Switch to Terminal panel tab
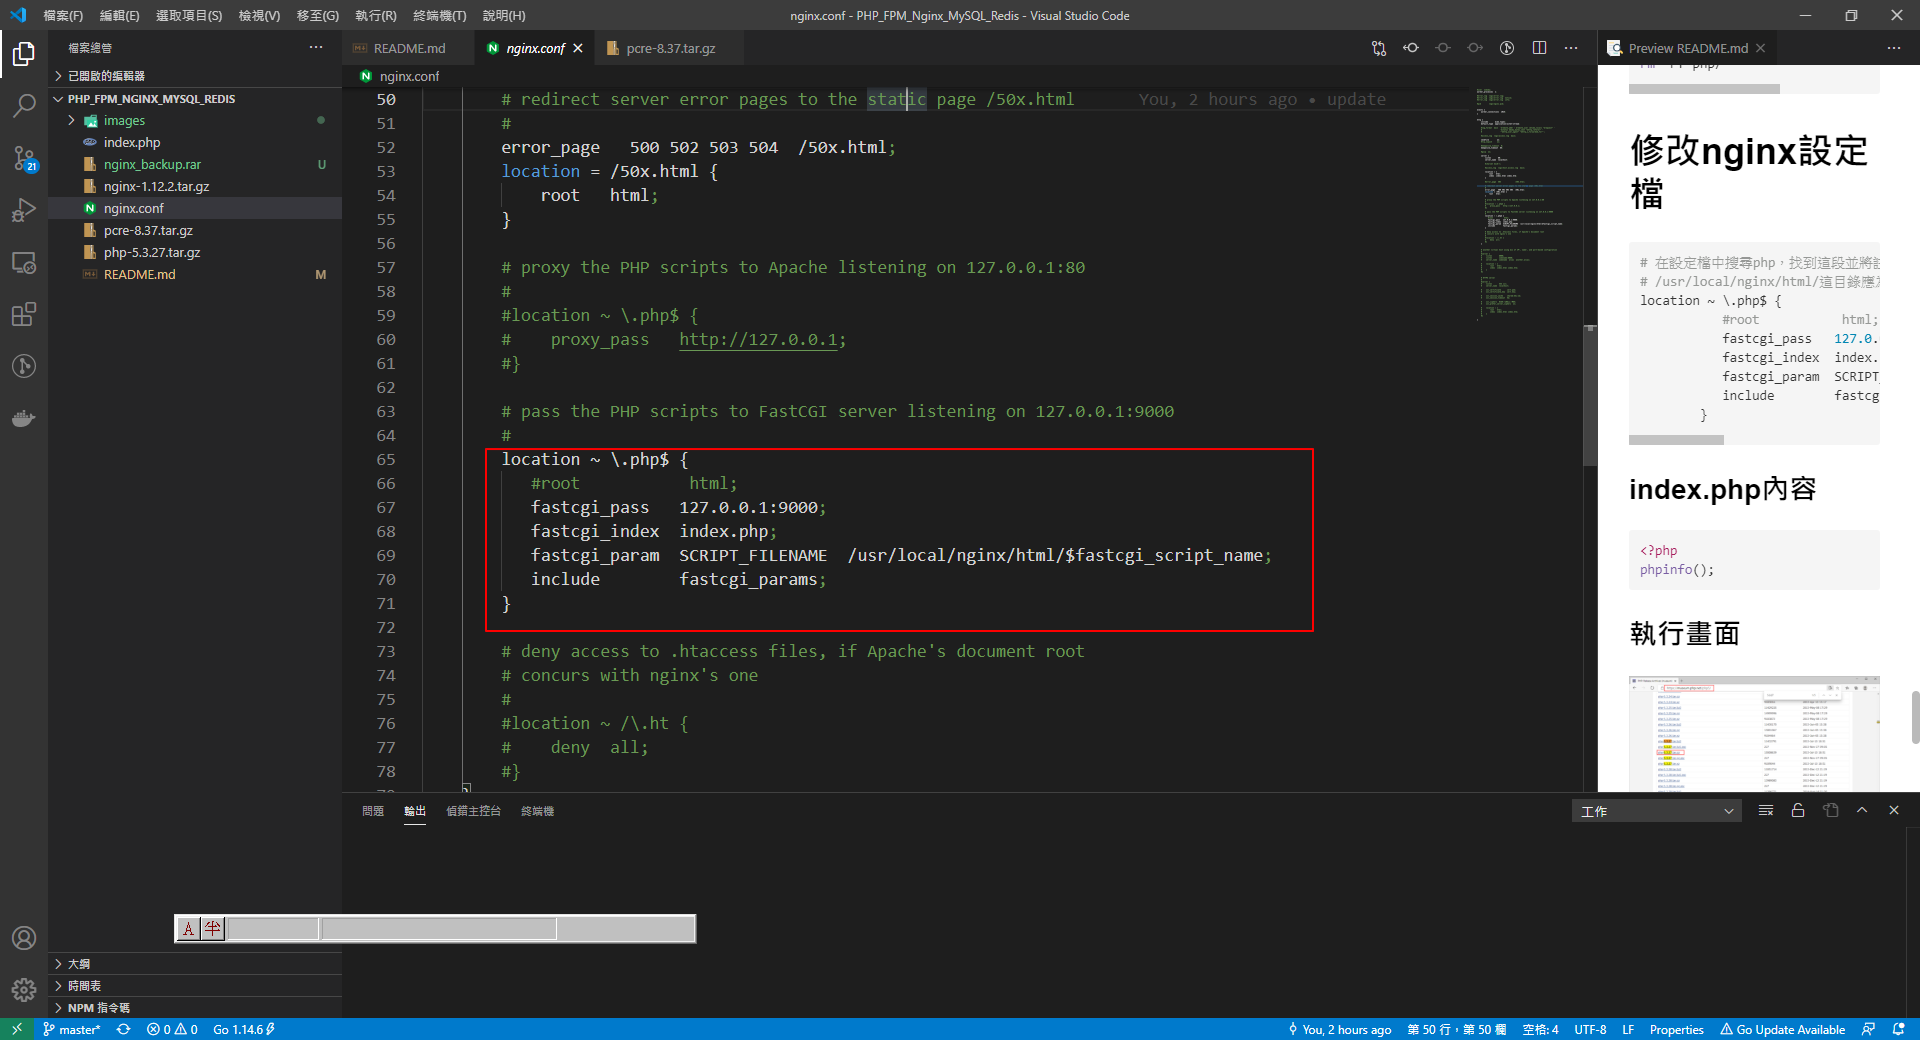Screen dimensions: 1920x1040 pyautogui.click(x=537, y=811)
